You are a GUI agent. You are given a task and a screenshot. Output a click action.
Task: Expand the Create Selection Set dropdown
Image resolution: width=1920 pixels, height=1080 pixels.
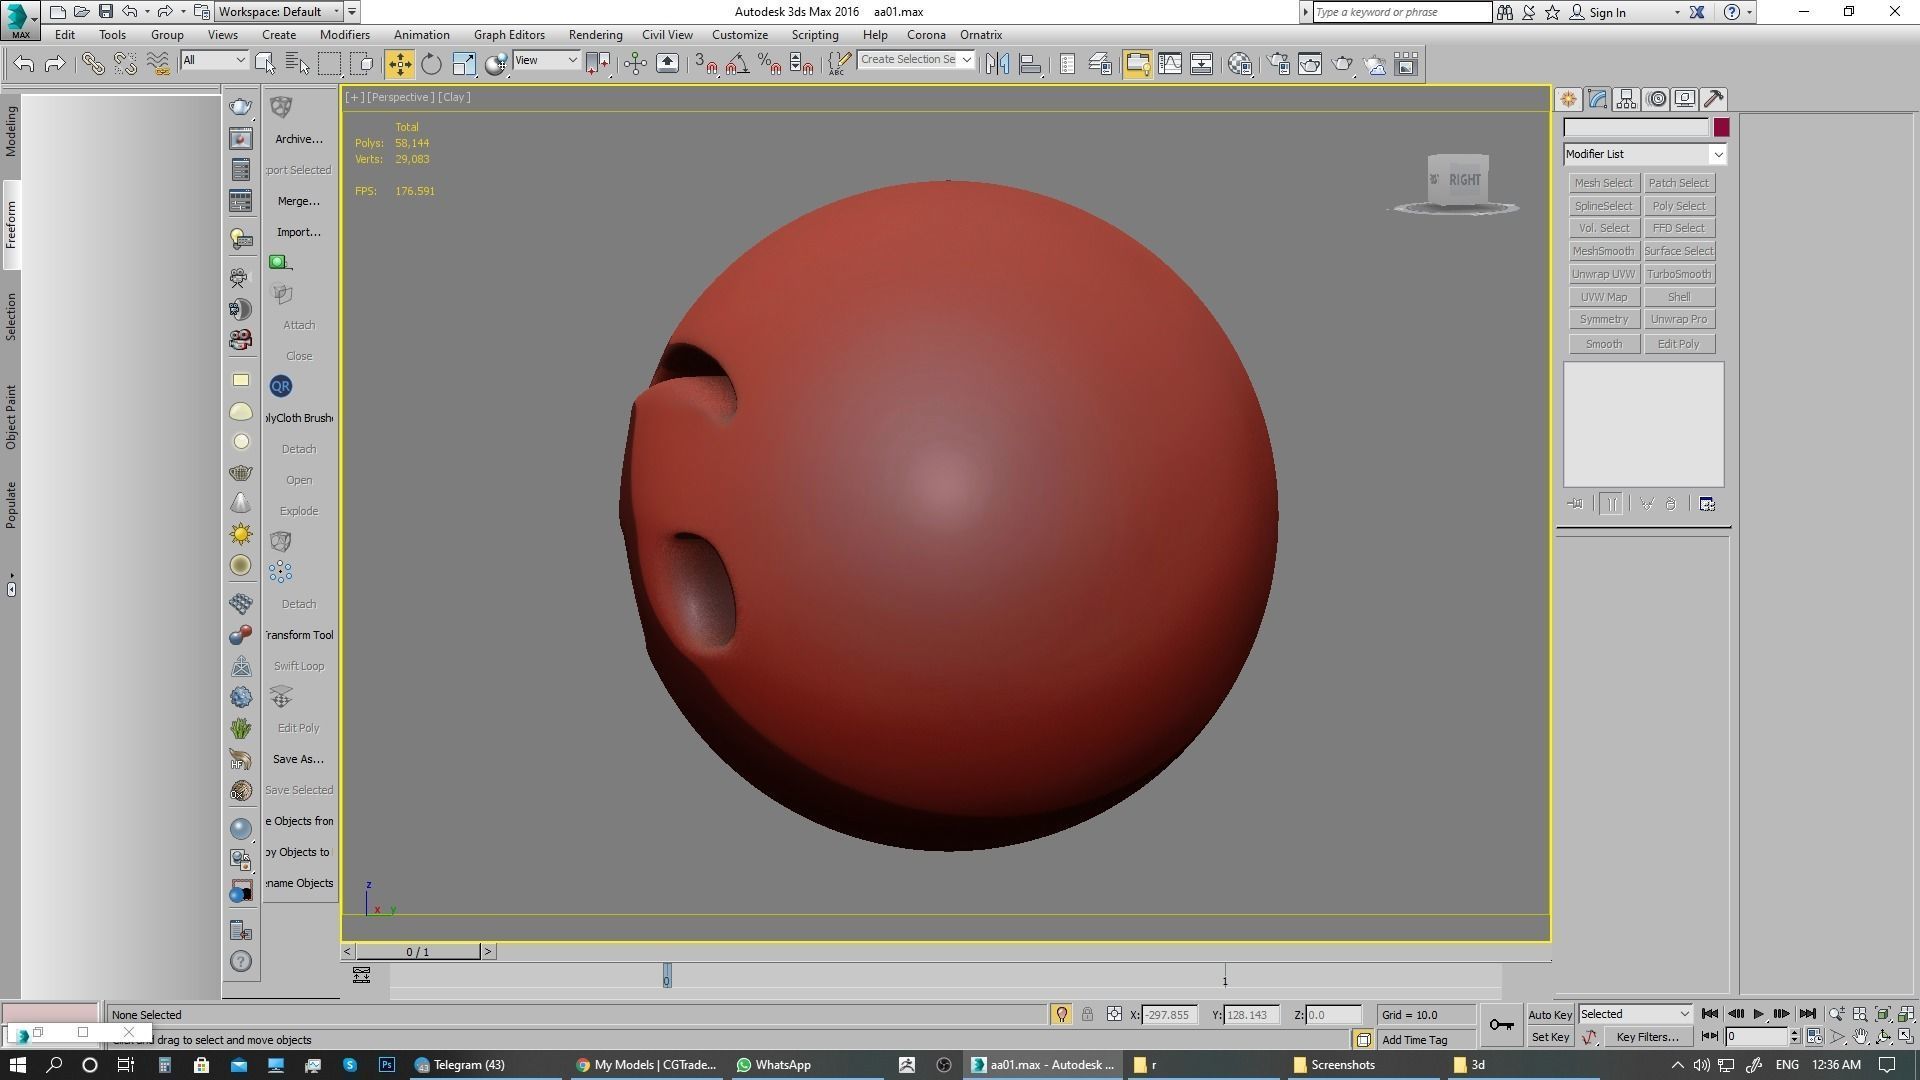[x=967, y=60]
